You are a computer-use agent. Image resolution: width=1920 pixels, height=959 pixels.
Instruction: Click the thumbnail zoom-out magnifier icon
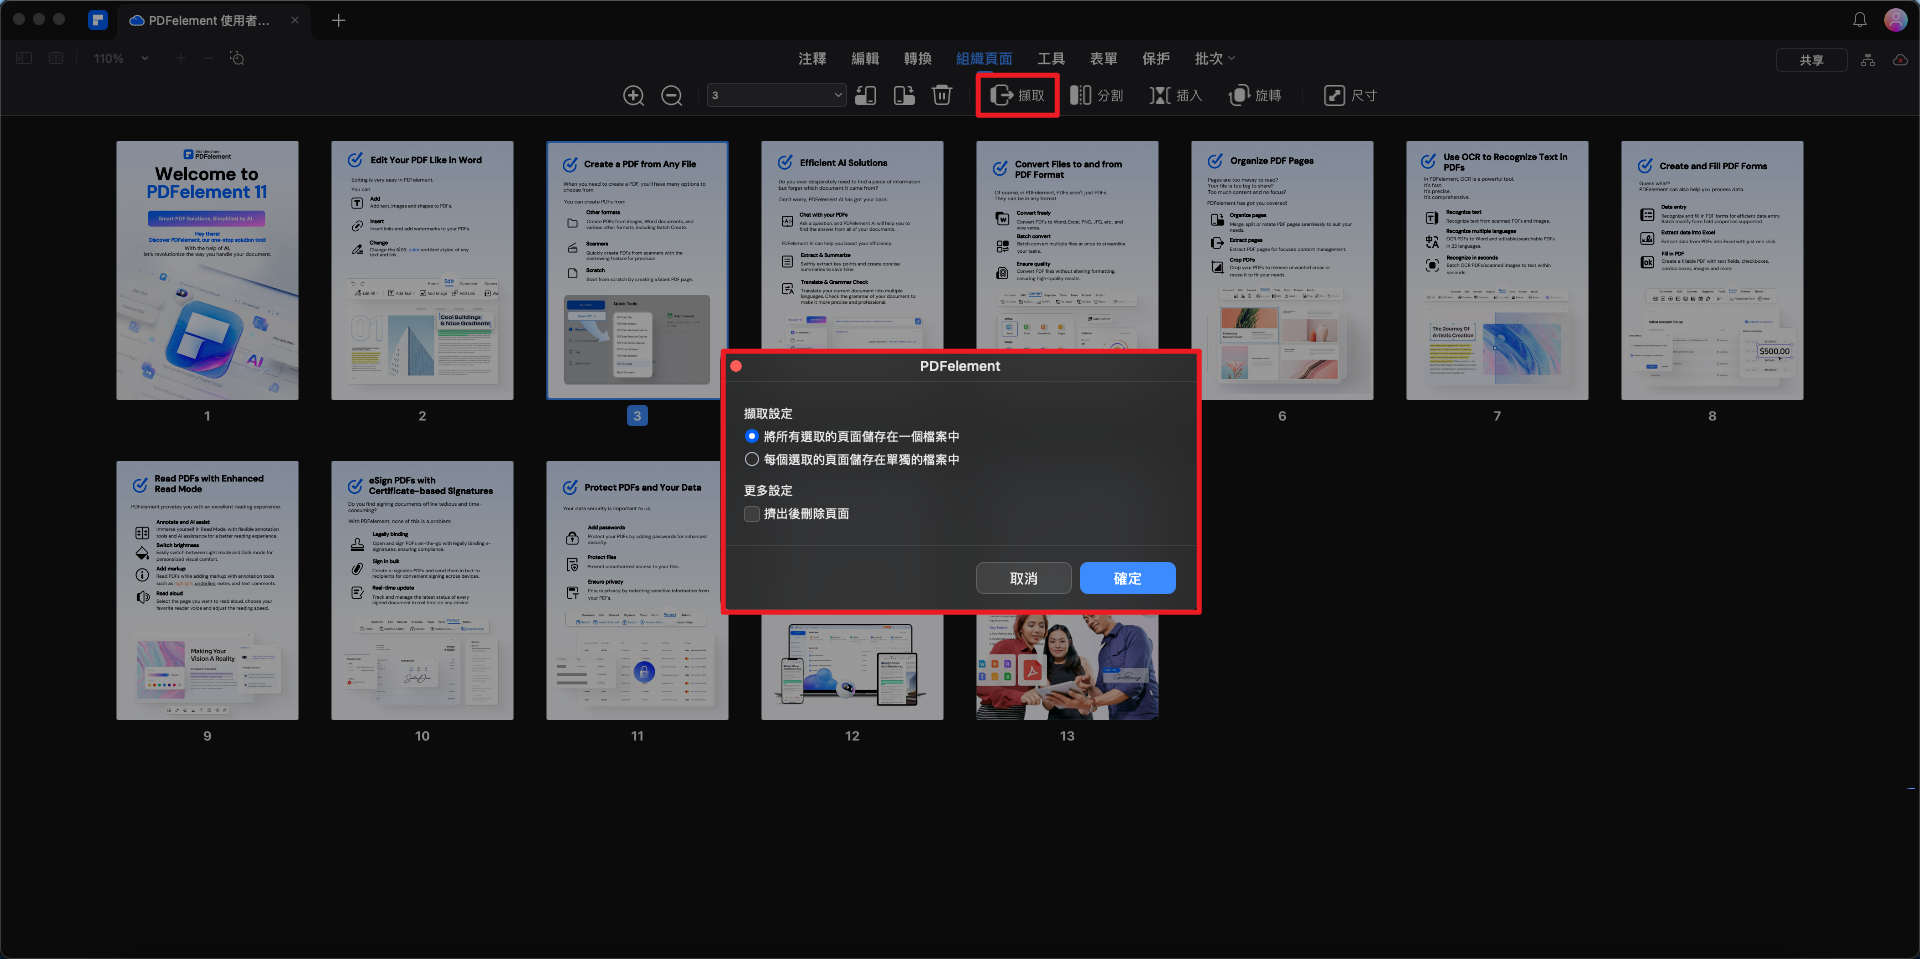672,96
